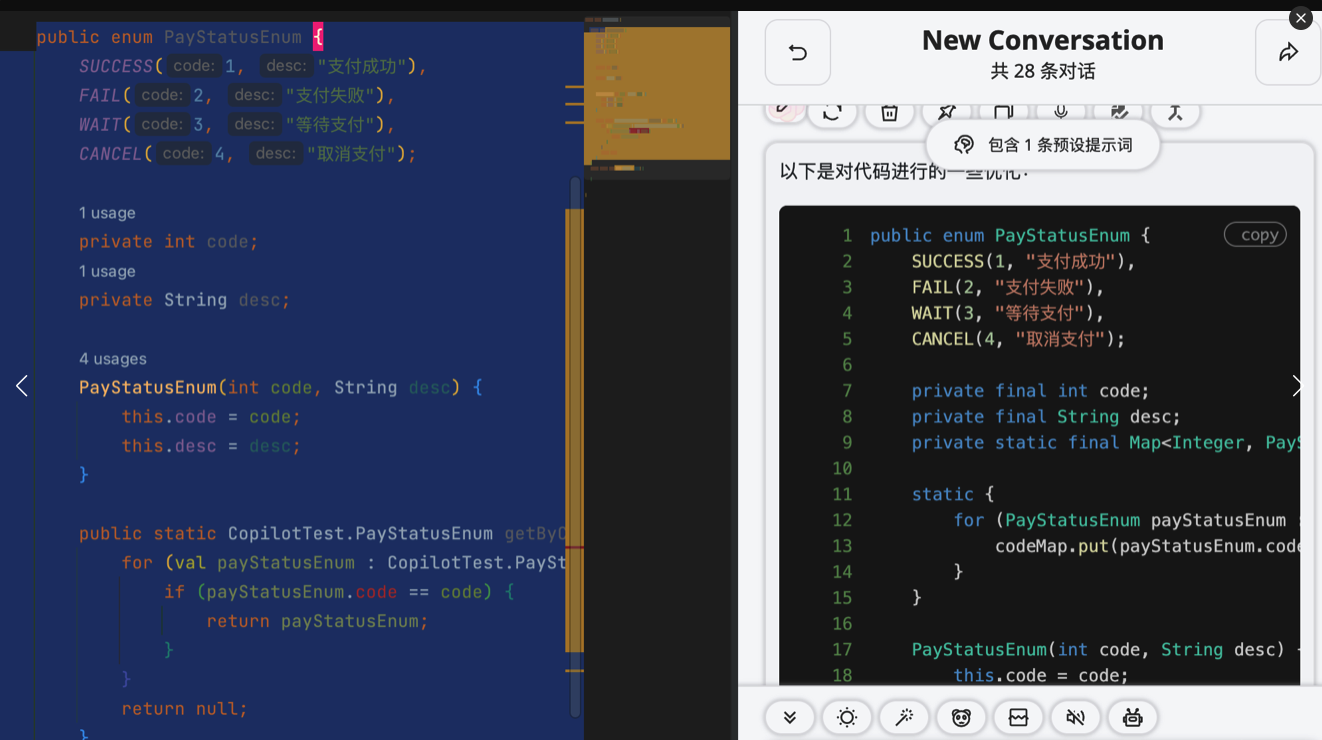Go to next image with right arrow

click(x=1297, y=386)
